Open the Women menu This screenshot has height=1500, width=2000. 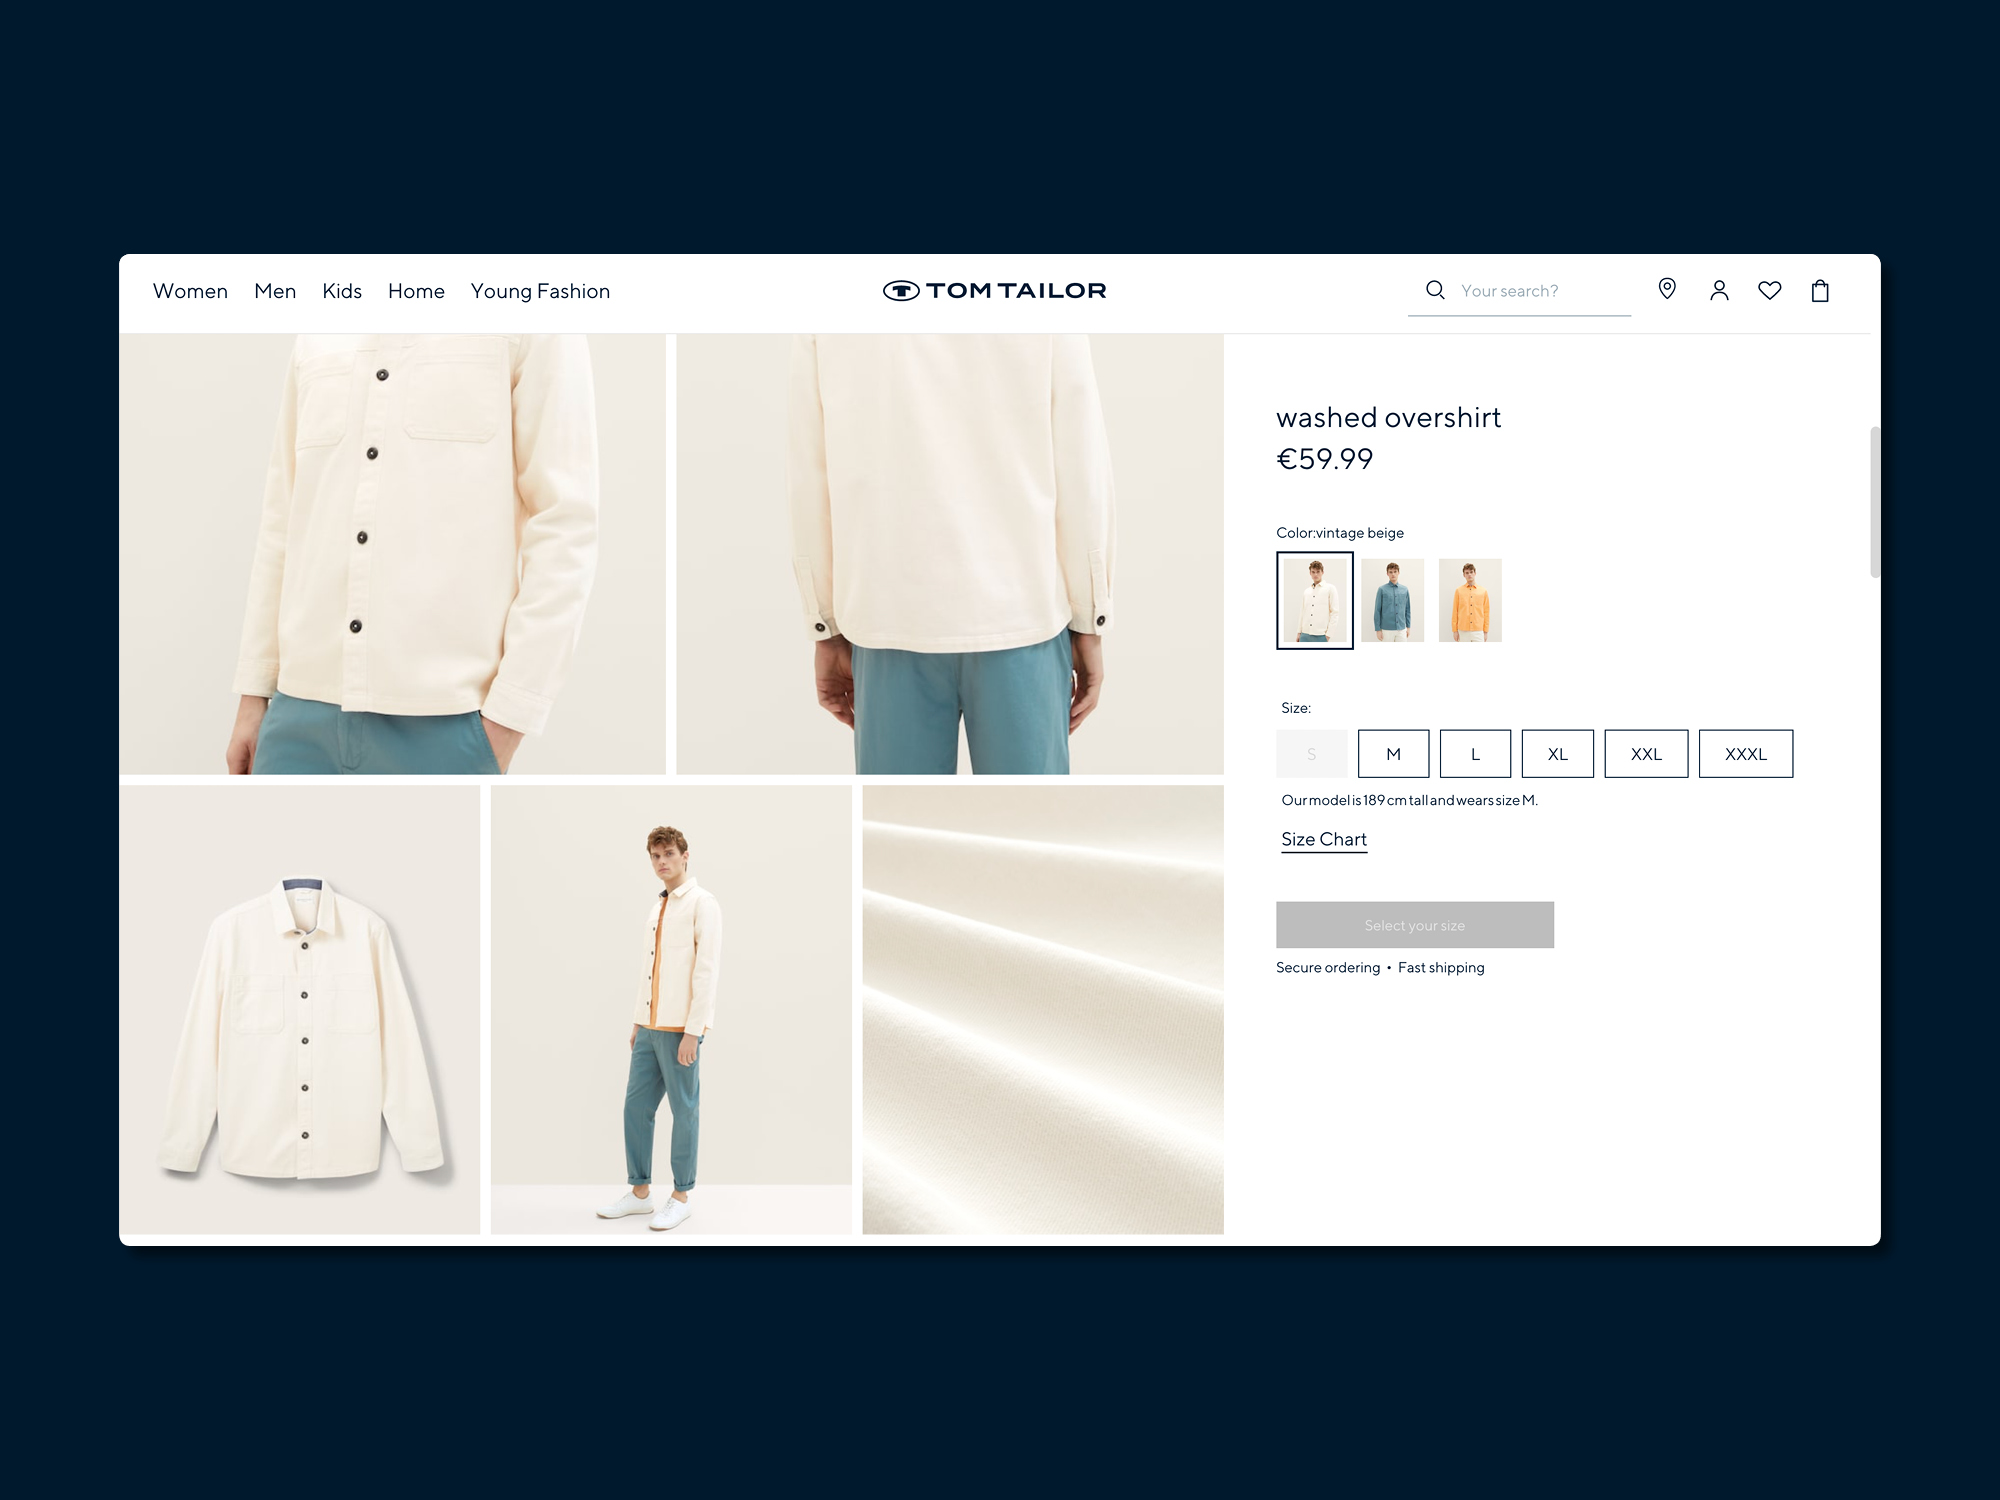point(190,291)
